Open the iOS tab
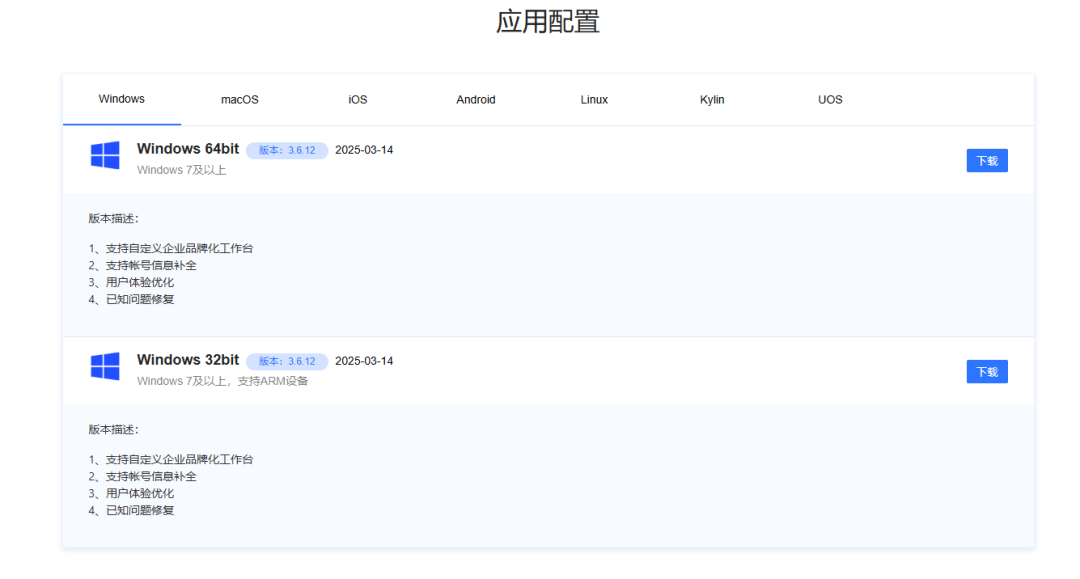This screenshot has height=579, width=1080. click(357, 100)
